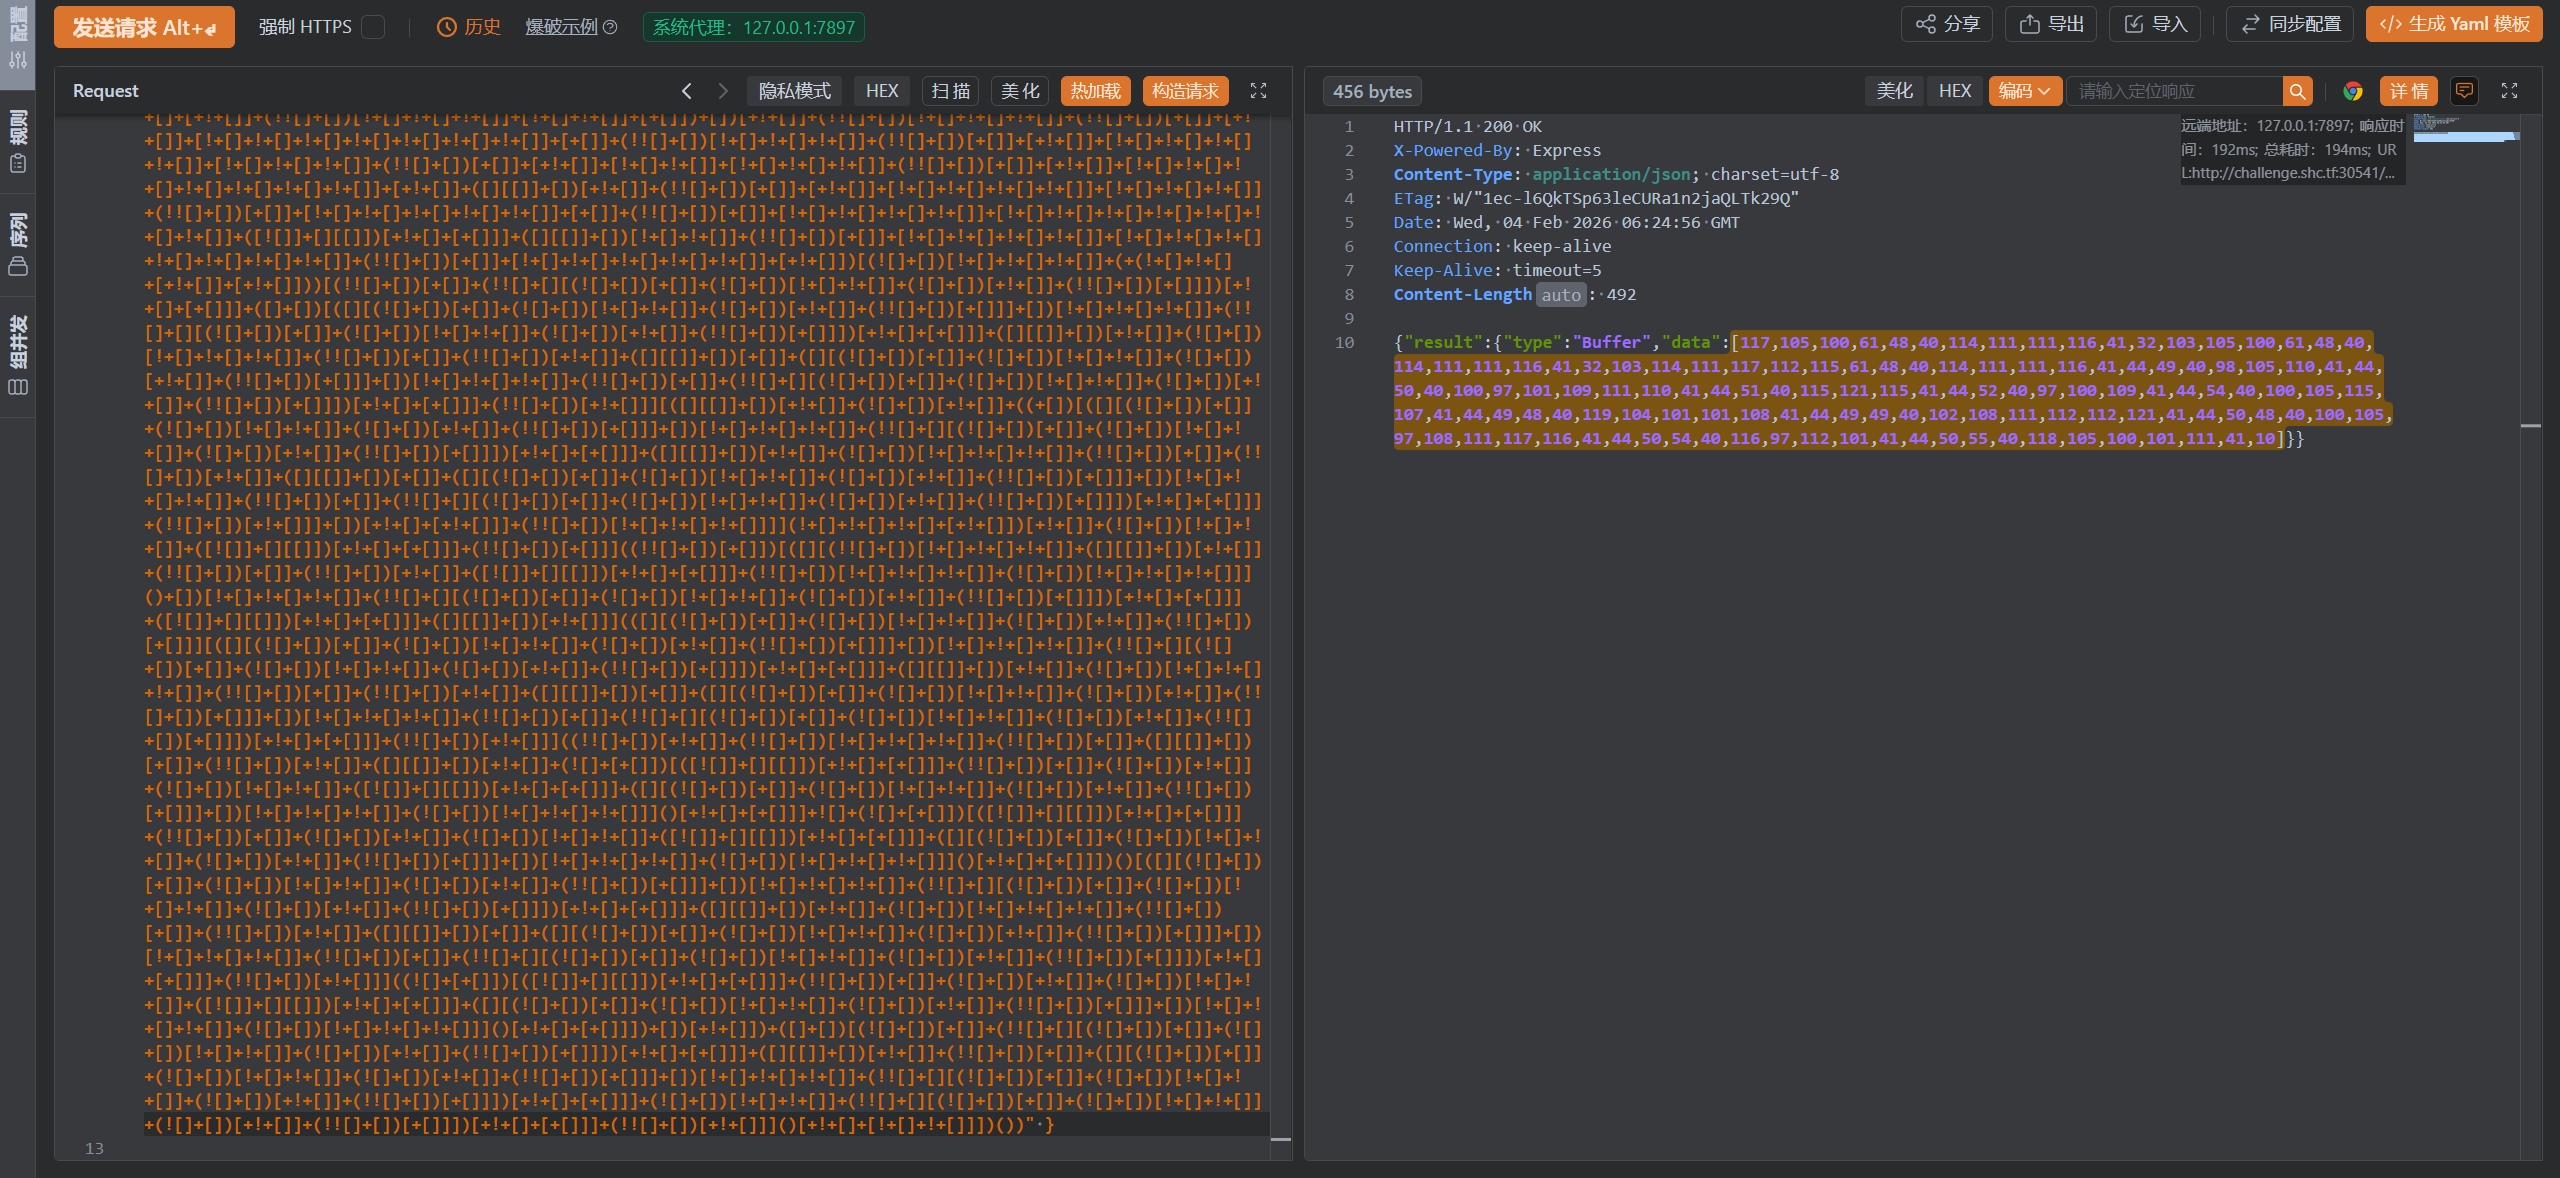The width and height of the screenshot is (2560, 1178).
Task: Click the 发送请求 send request button
Action: pos(144,27)
